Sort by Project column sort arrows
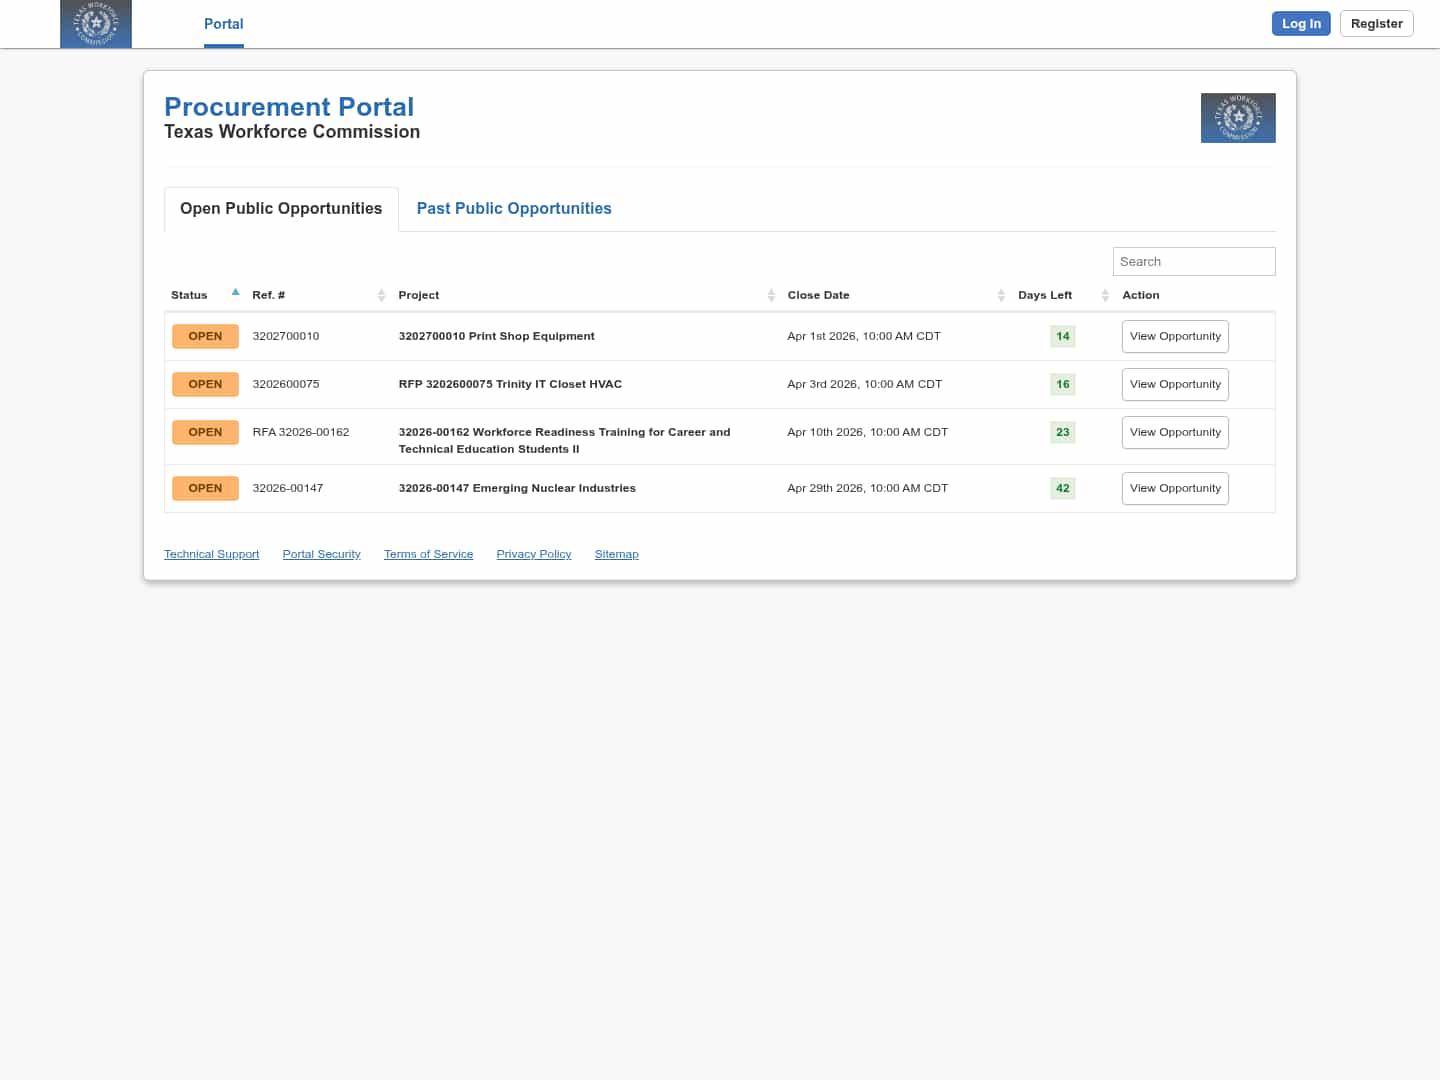 click(x=771, y=295)
